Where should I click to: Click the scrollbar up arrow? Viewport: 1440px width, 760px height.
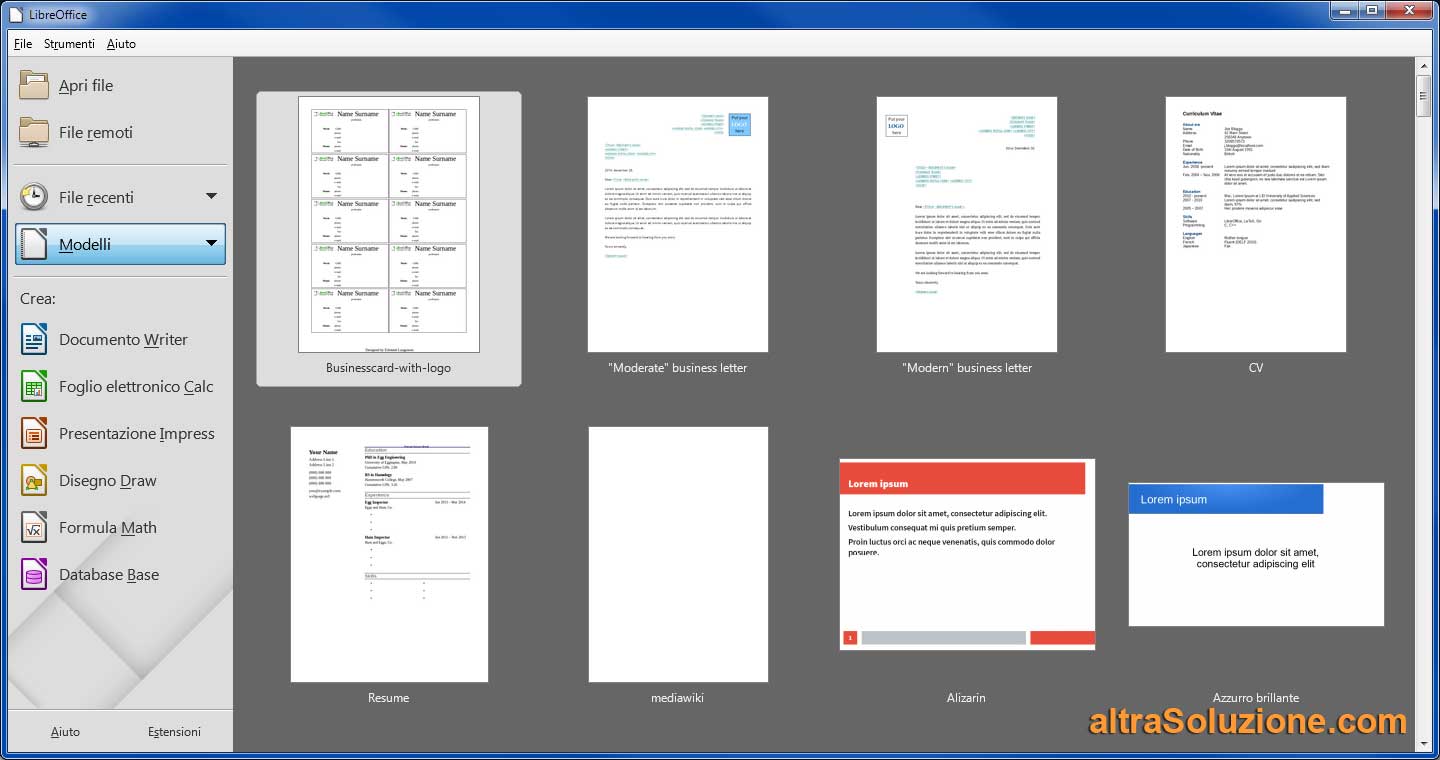coord(1424,66)
